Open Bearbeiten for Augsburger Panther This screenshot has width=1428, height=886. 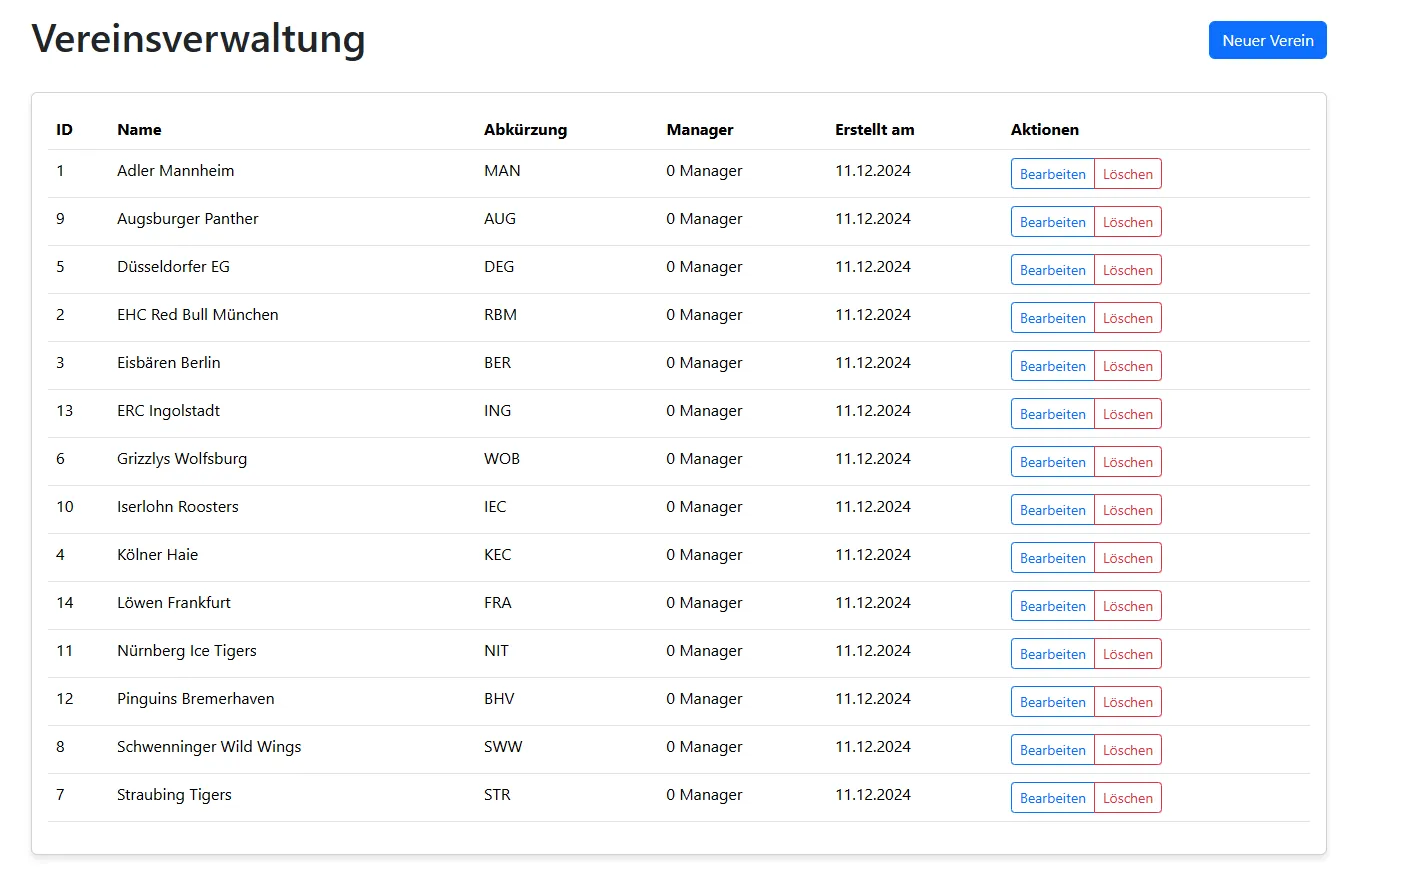1052,222
